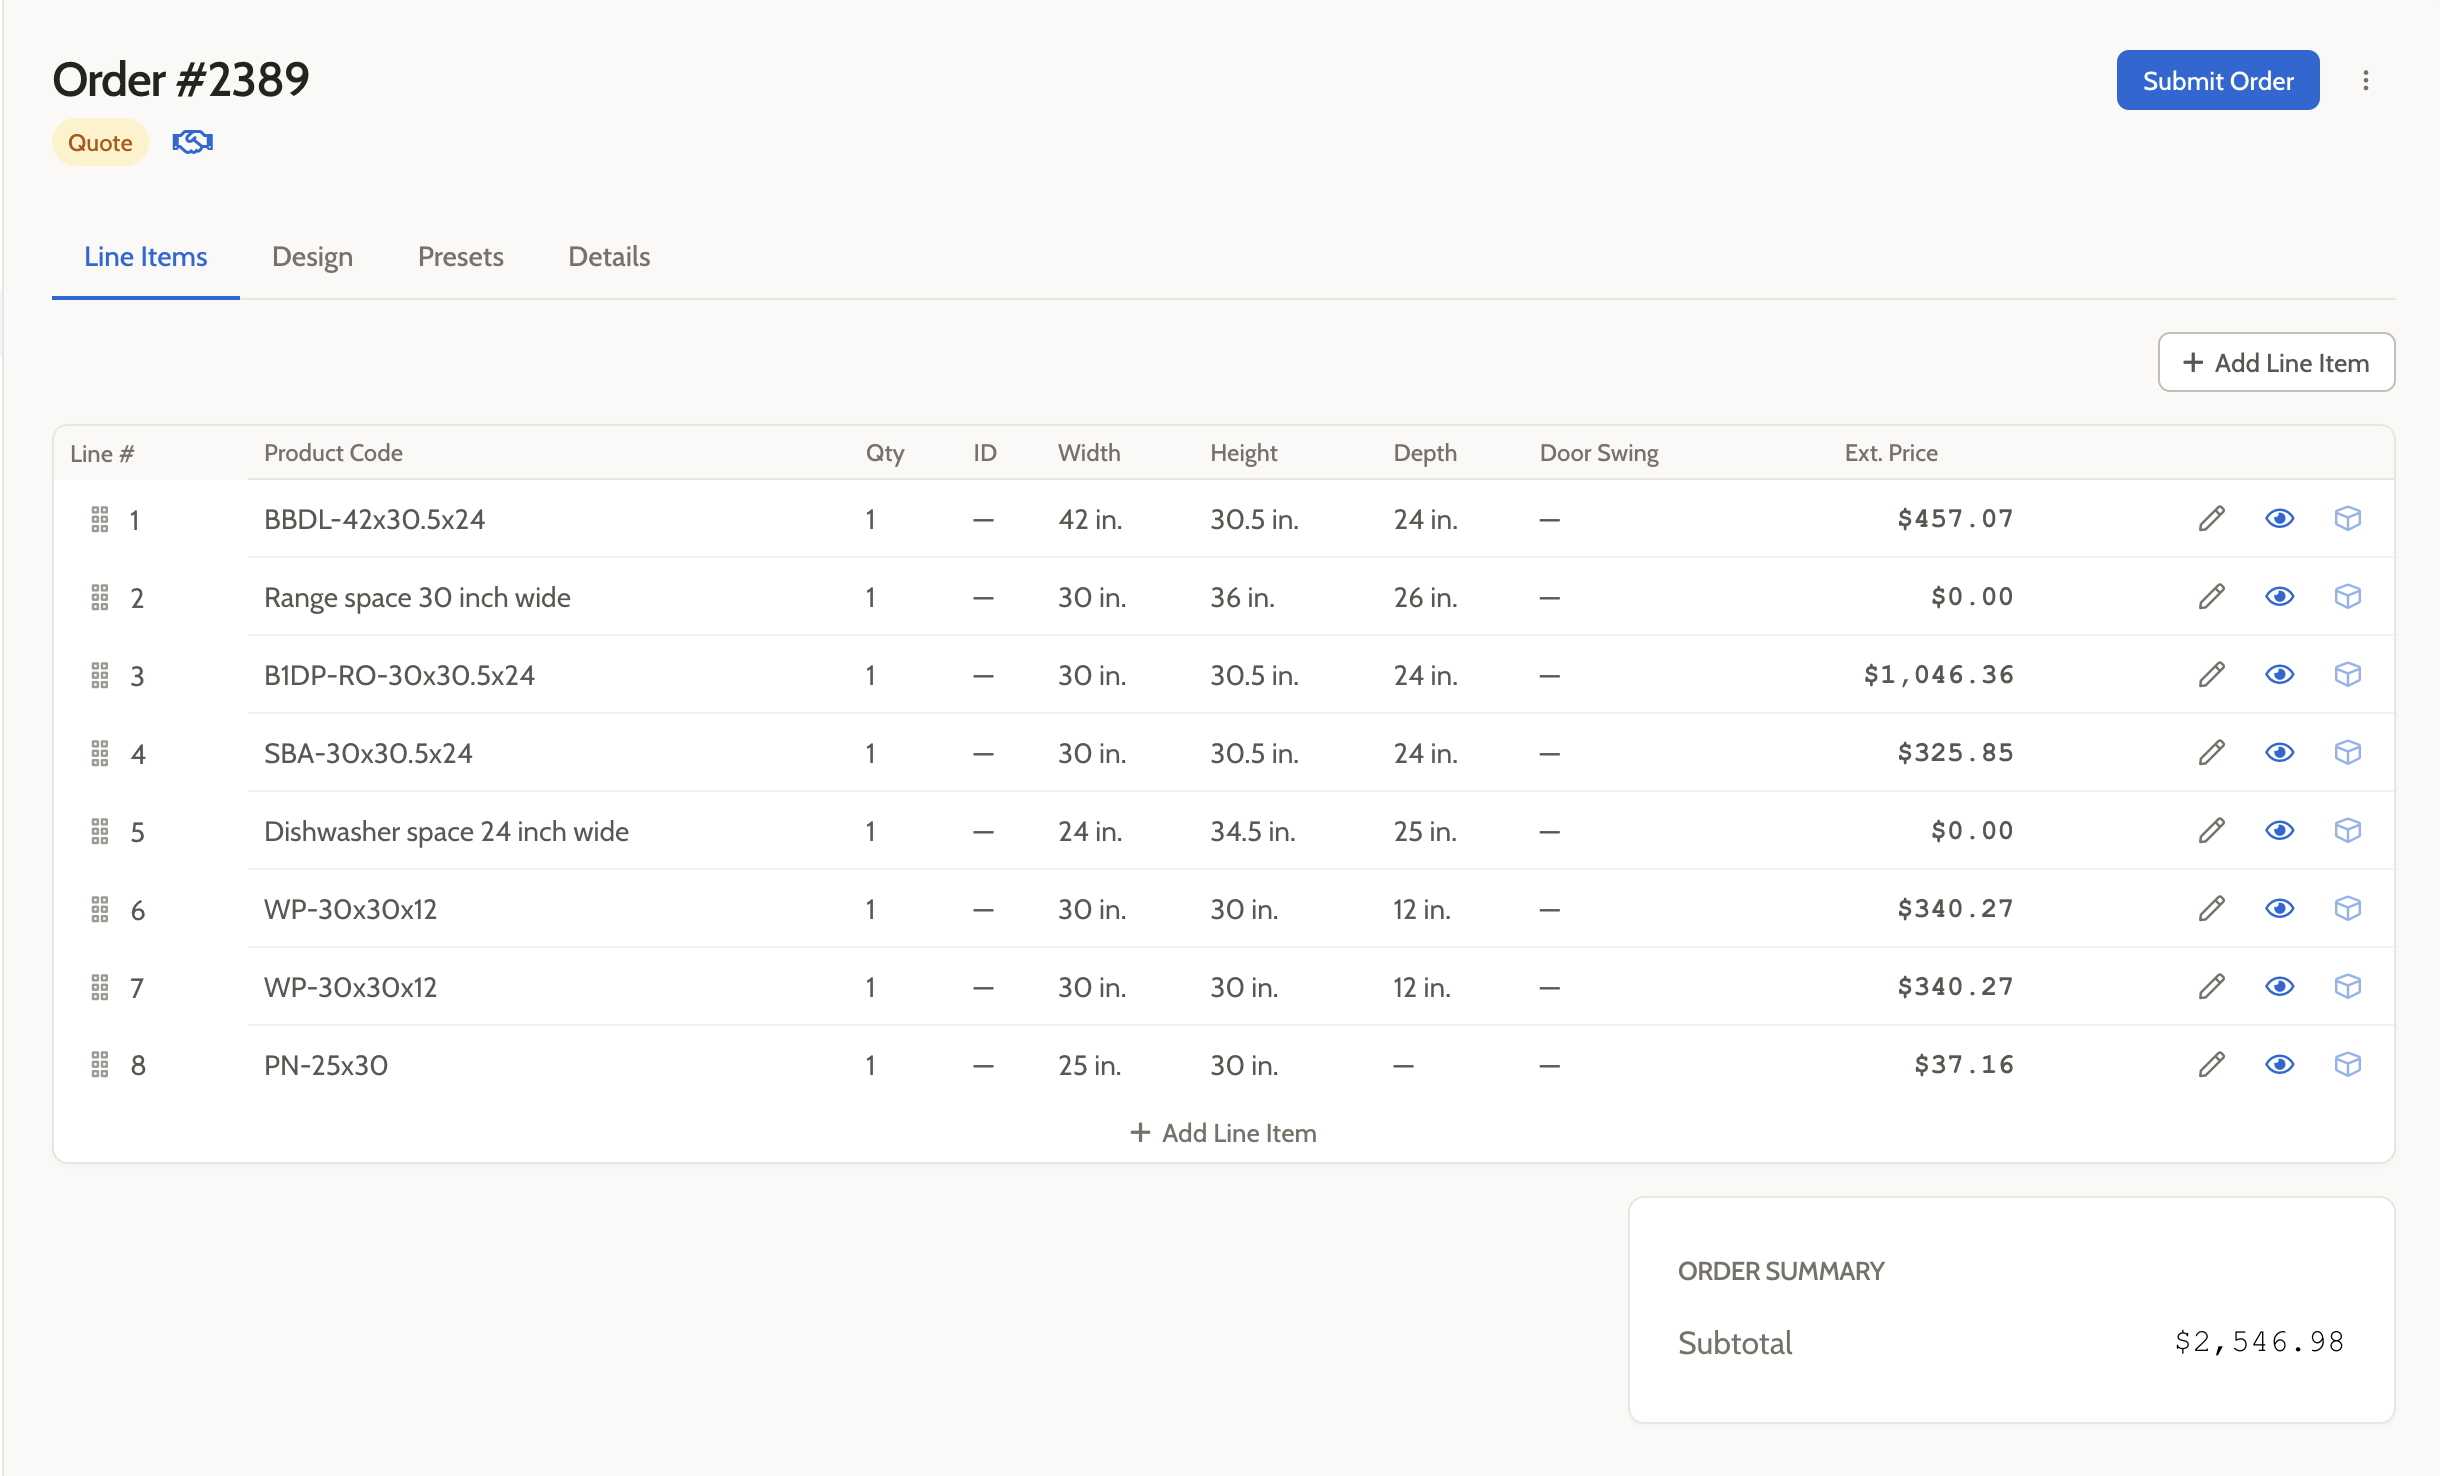The image size is (2440, 1476).
Task: Open the Presets tab
Action: (x=461, y=257)
